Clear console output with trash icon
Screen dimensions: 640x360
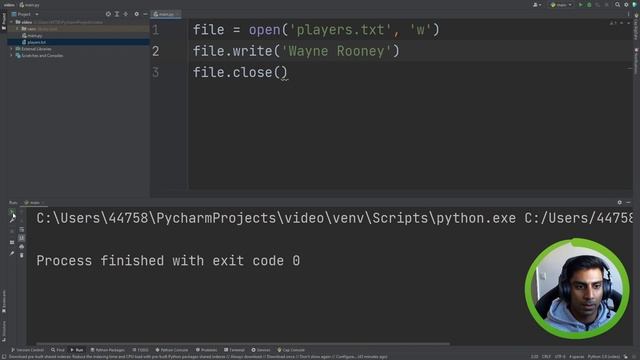22,255
